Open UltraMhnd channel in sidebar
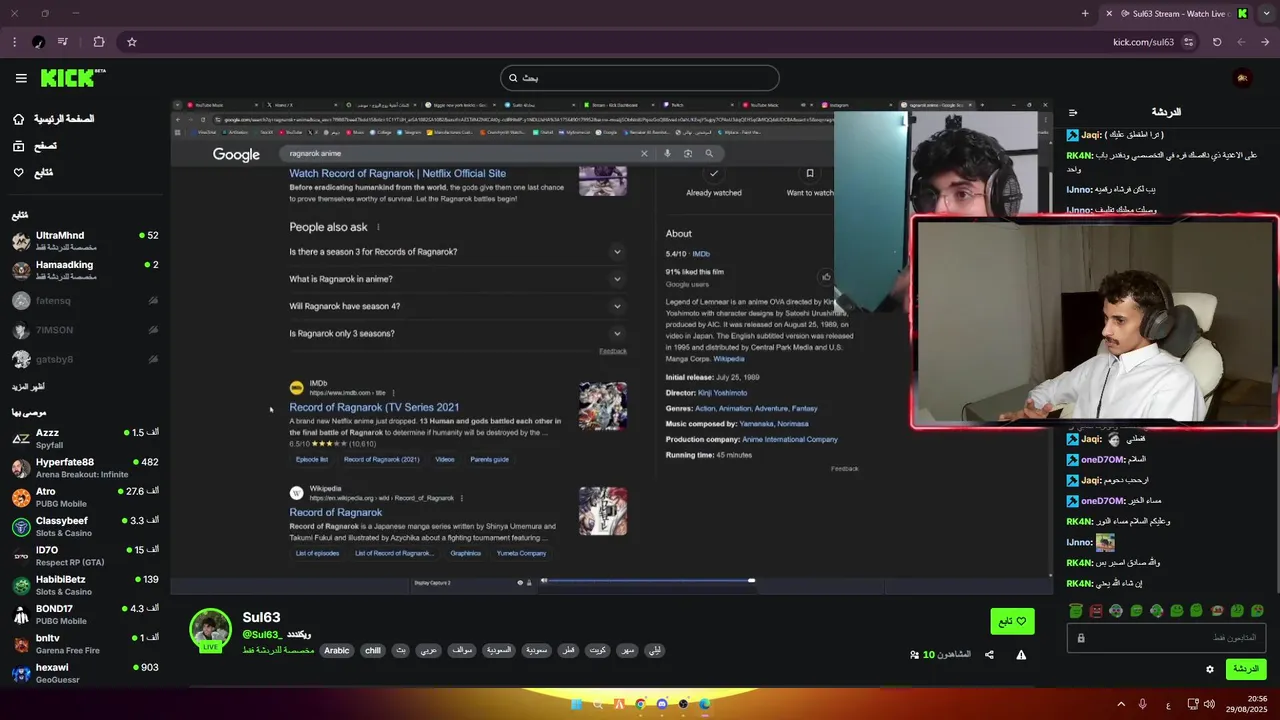 point(85,241)
